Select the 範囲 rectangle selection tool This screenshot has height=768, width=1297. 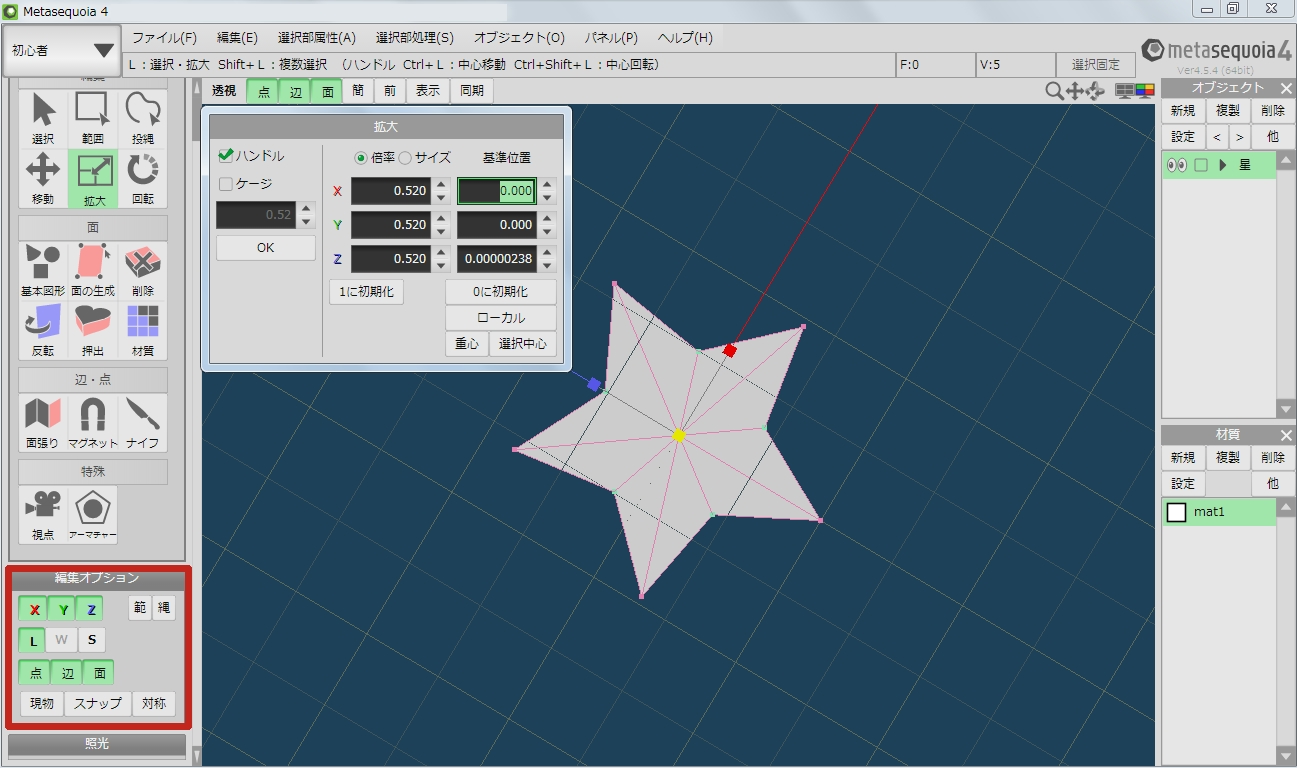pyautogui.click(x=93, y=119)
